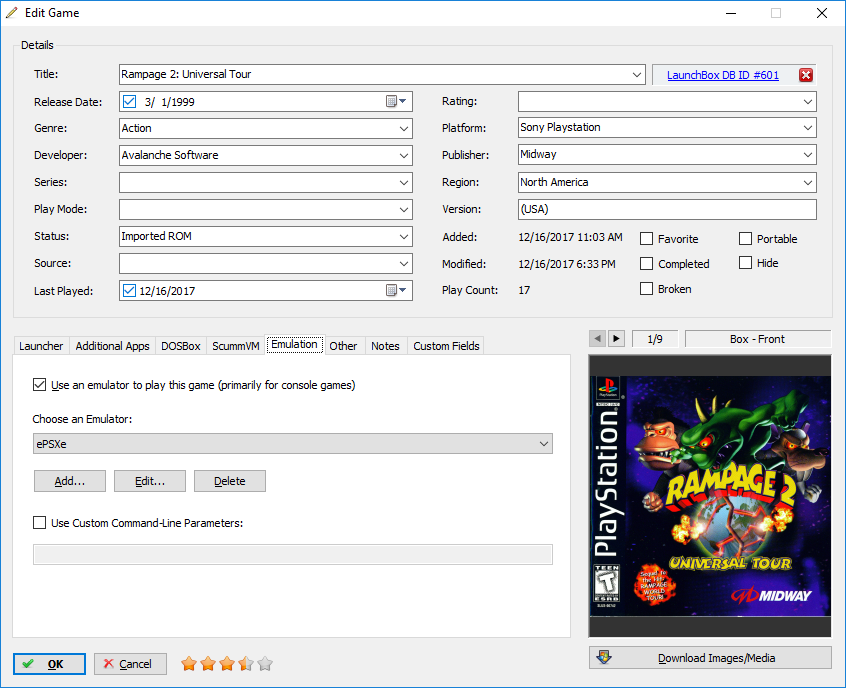This screenshot has width=846, height=688.
Task: Open the Platform dropdown
Action: 808,128
